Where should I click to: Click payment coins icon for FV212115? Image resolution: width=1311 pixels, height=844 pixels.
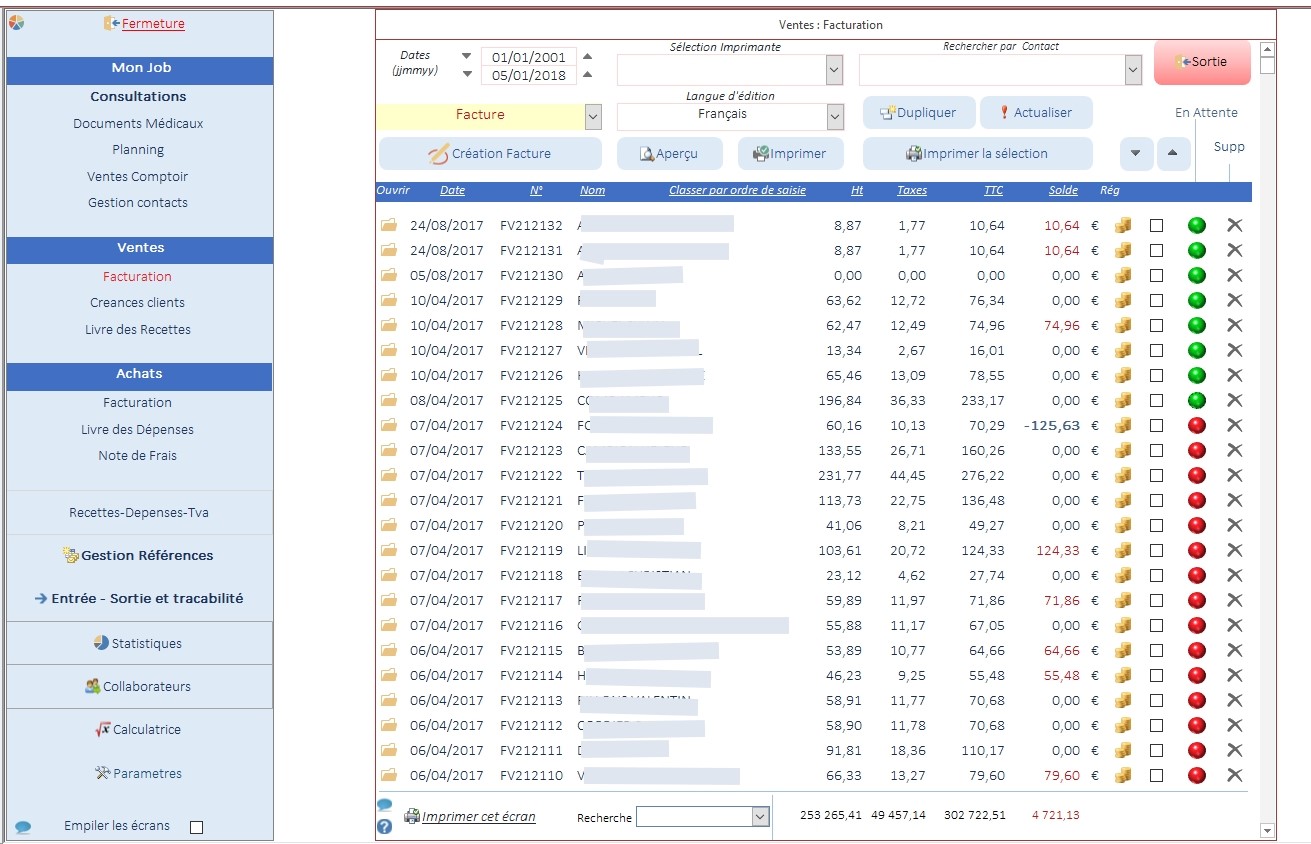[1123, 650]
